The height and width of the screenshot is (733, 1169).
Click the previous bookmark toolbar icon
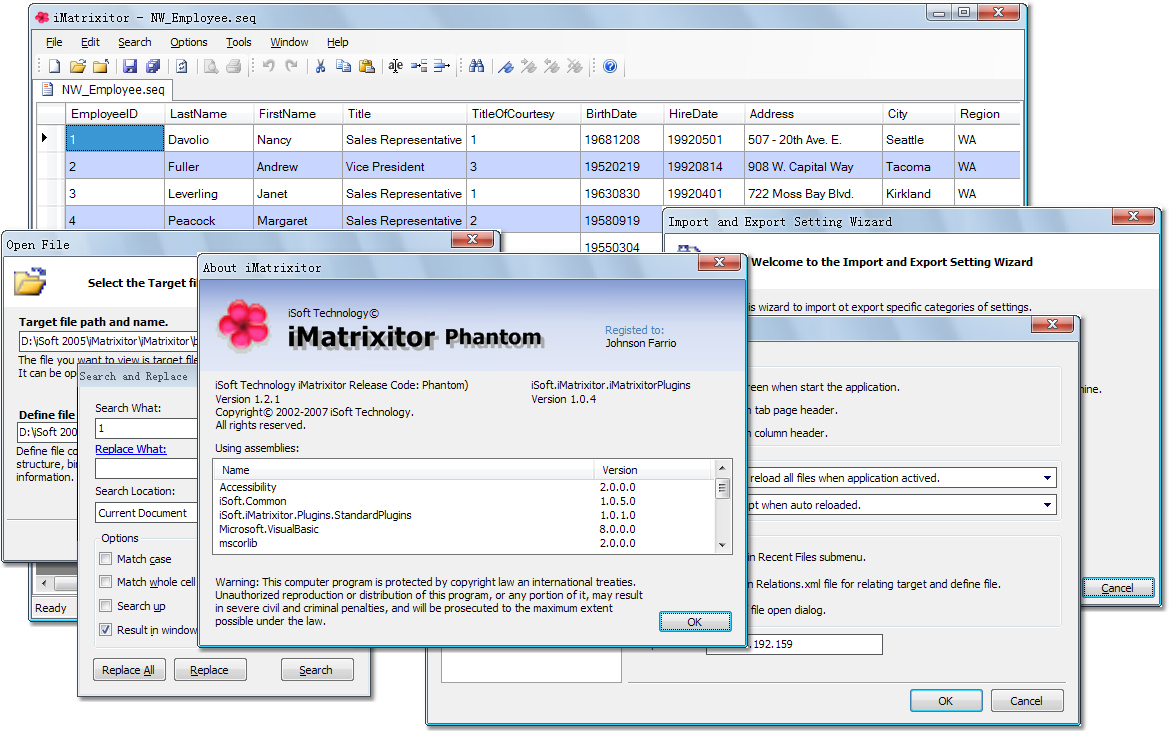point(552,66)
